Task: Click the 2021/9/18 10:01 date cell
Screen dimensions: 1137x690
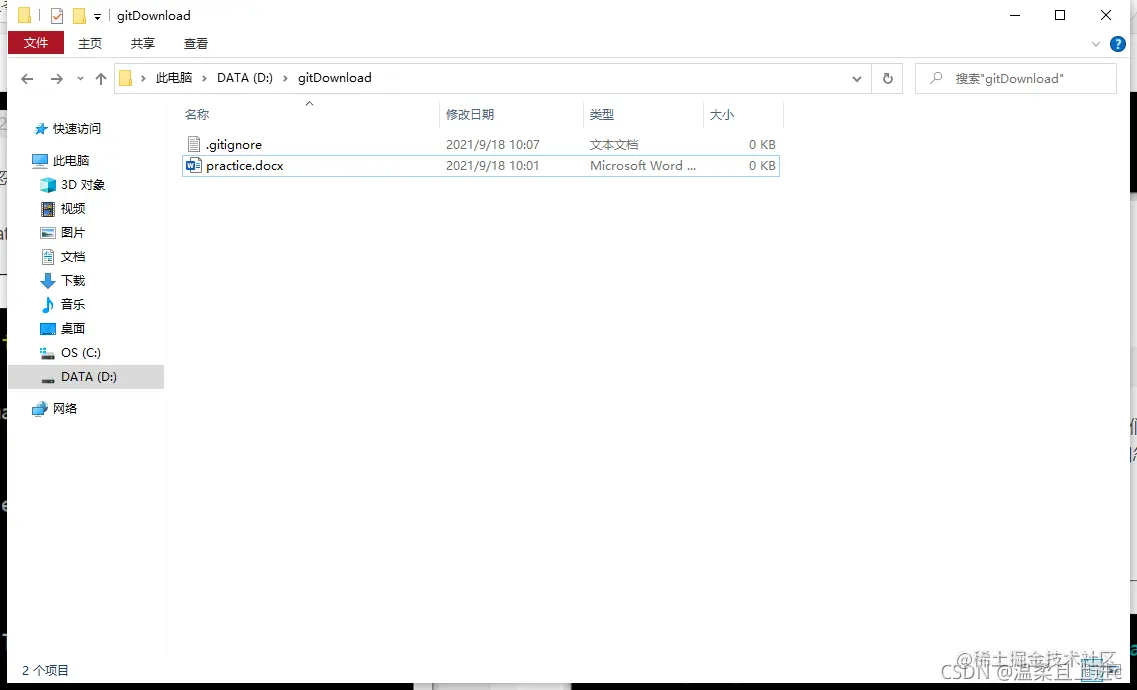Action: click(x=492, y=166)
